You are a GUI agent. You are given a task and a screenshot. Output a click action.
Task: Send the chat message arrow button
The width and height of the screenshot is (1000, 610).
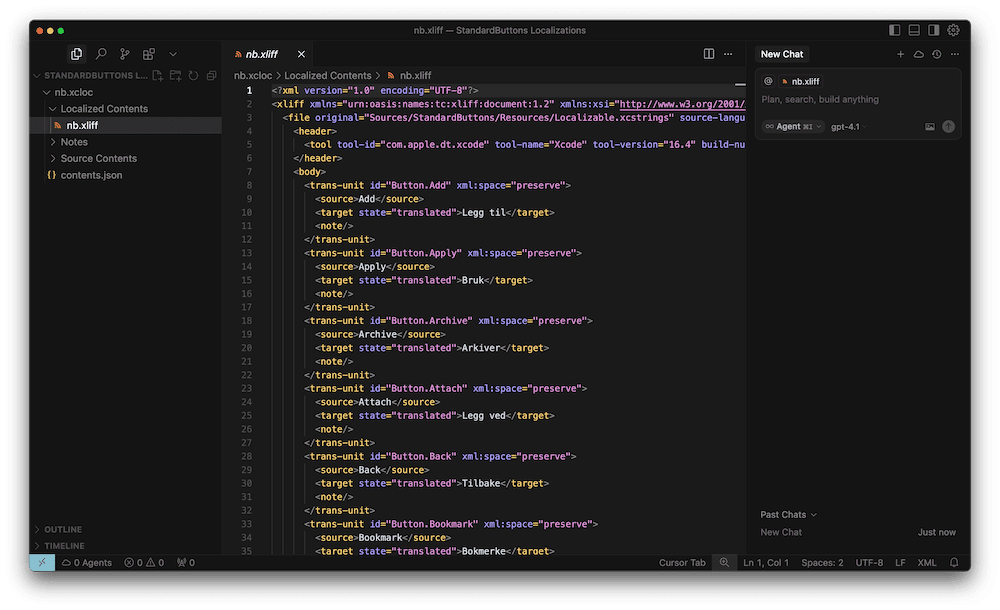pos(948,126)
